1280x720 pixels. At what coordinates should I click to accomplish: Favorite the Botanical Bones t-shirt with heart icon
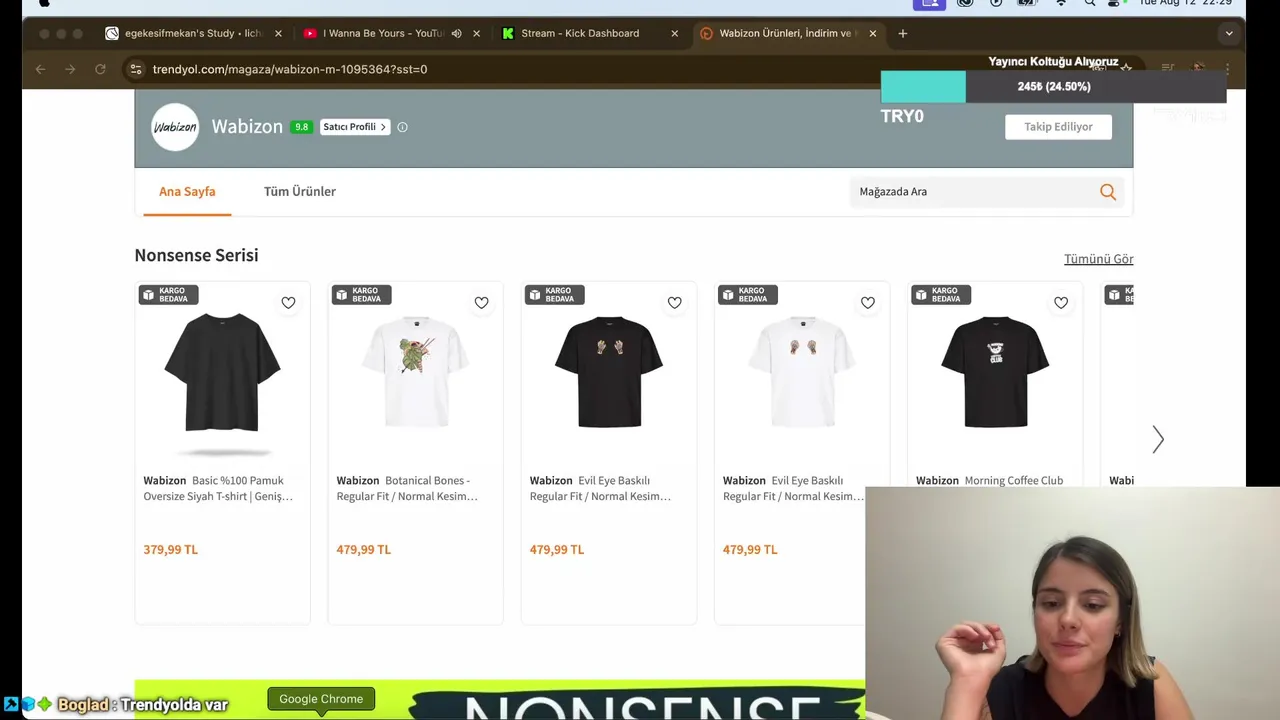481,303
